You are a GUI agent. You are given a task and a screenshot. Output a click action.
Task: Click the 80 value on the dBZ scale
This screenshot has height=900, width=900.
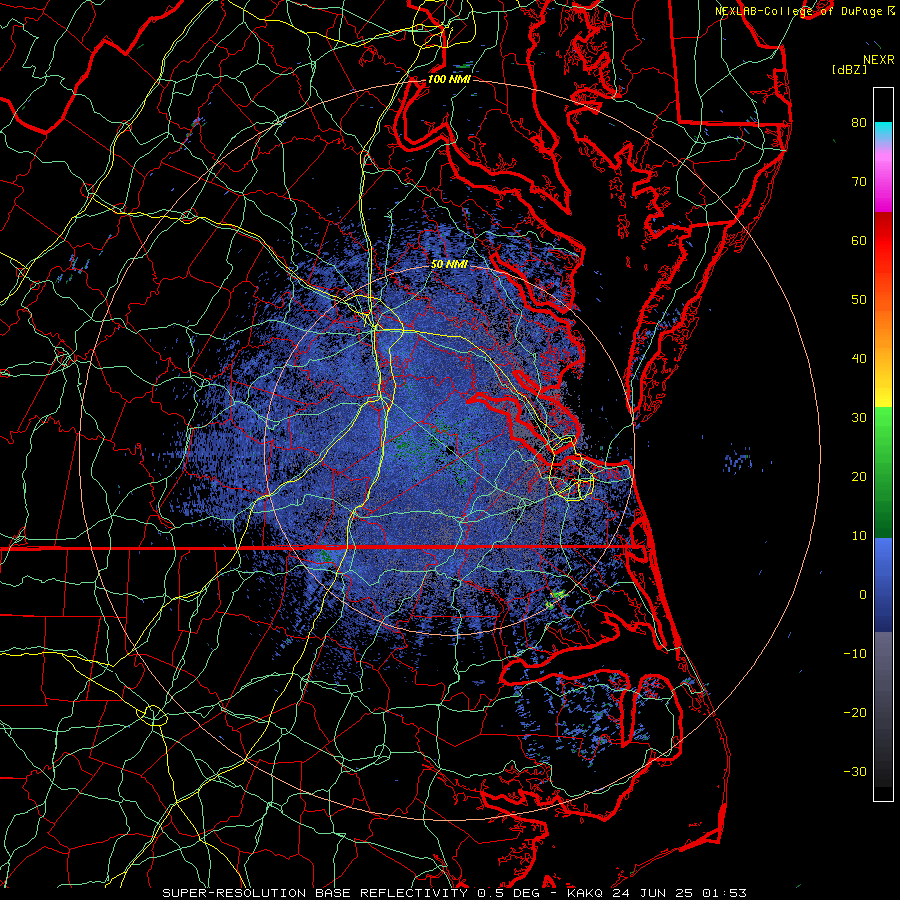[x=859, y=122]
